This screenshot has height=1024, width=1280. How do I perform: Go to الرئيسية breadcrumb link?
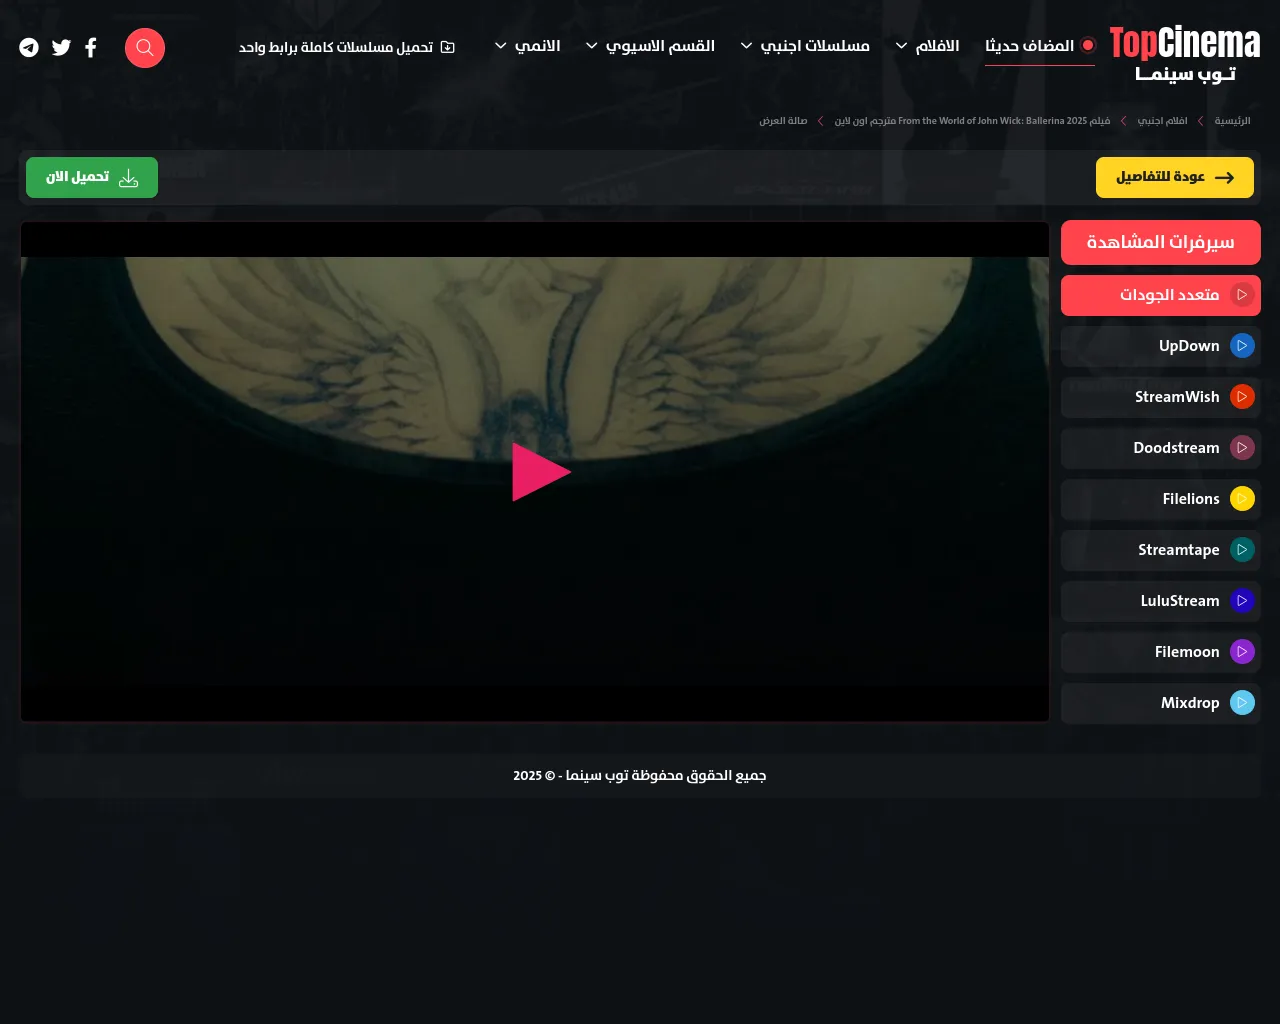[1233, 121]
